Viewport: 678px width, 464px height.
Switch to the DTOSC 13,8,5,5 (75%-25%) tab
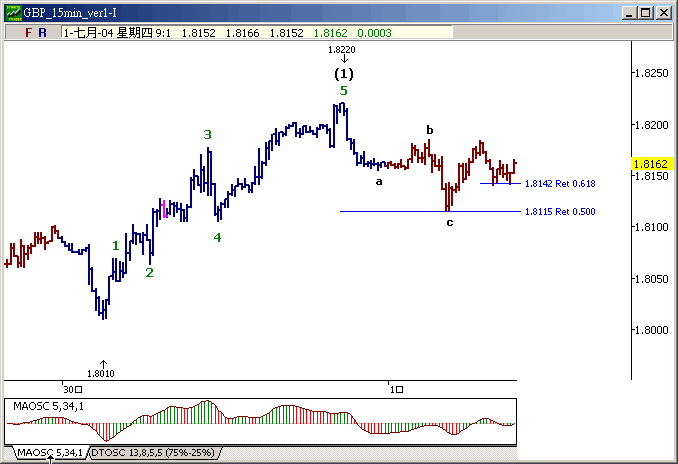click(x=153, y=453)
